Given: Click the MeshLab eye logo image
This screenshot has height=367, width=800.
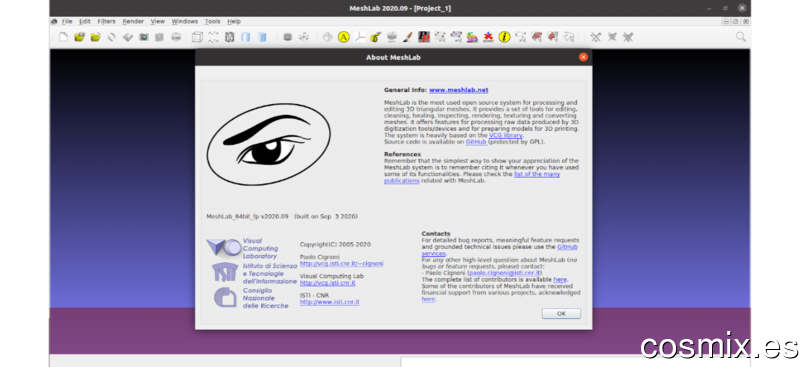Looking at the screenshot, I should click(268, 144).
